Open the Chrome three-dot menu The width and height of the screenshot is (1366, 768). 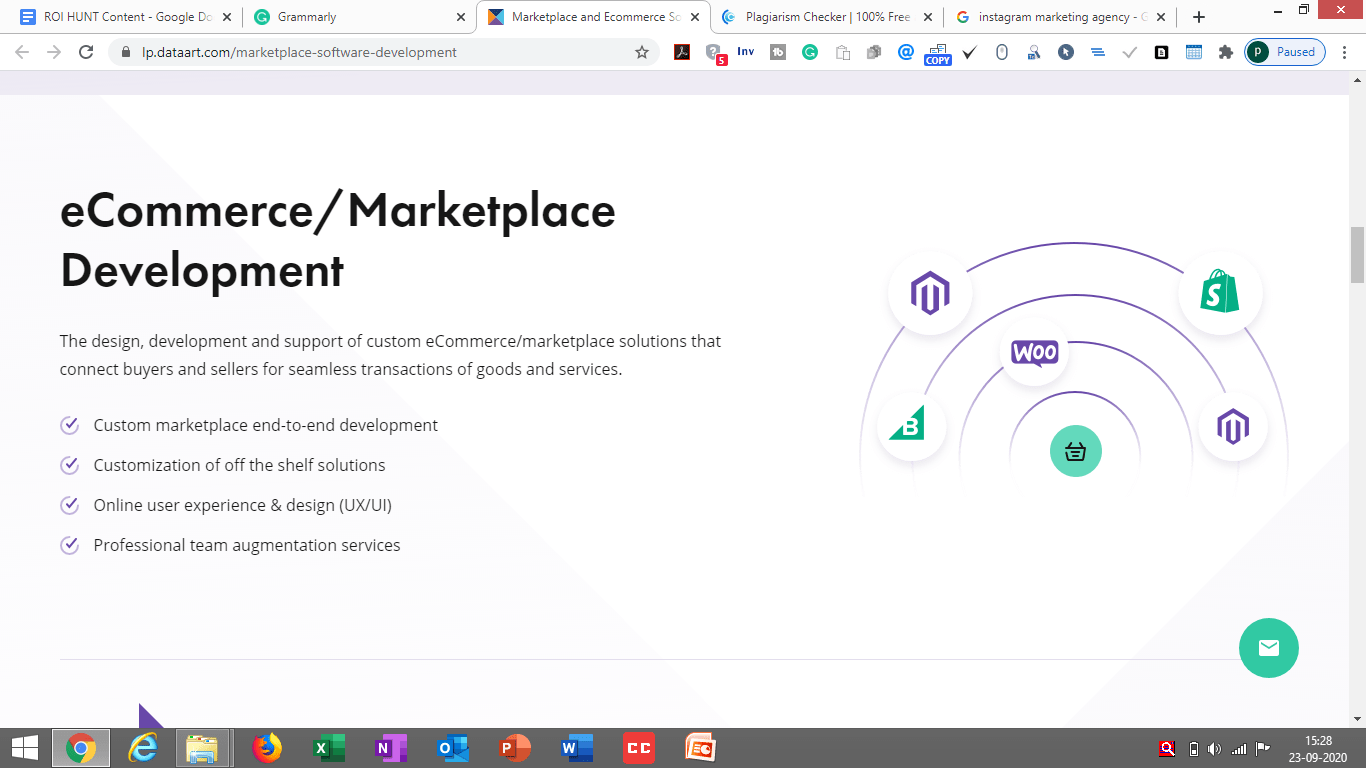(x=1345, y=52)
